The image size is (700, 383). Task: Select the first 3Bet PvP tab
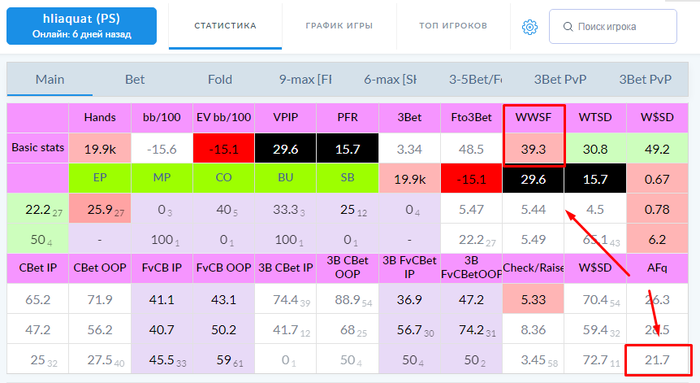pos(560,79)
